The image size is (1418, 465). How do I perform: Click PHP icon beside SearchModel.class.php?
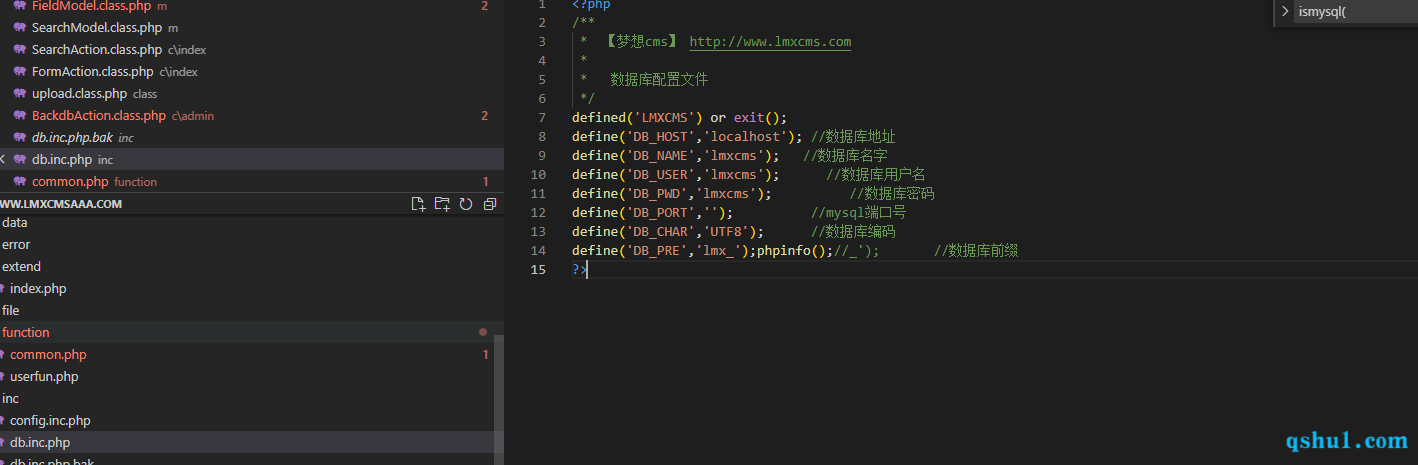(x=20, y=27)
